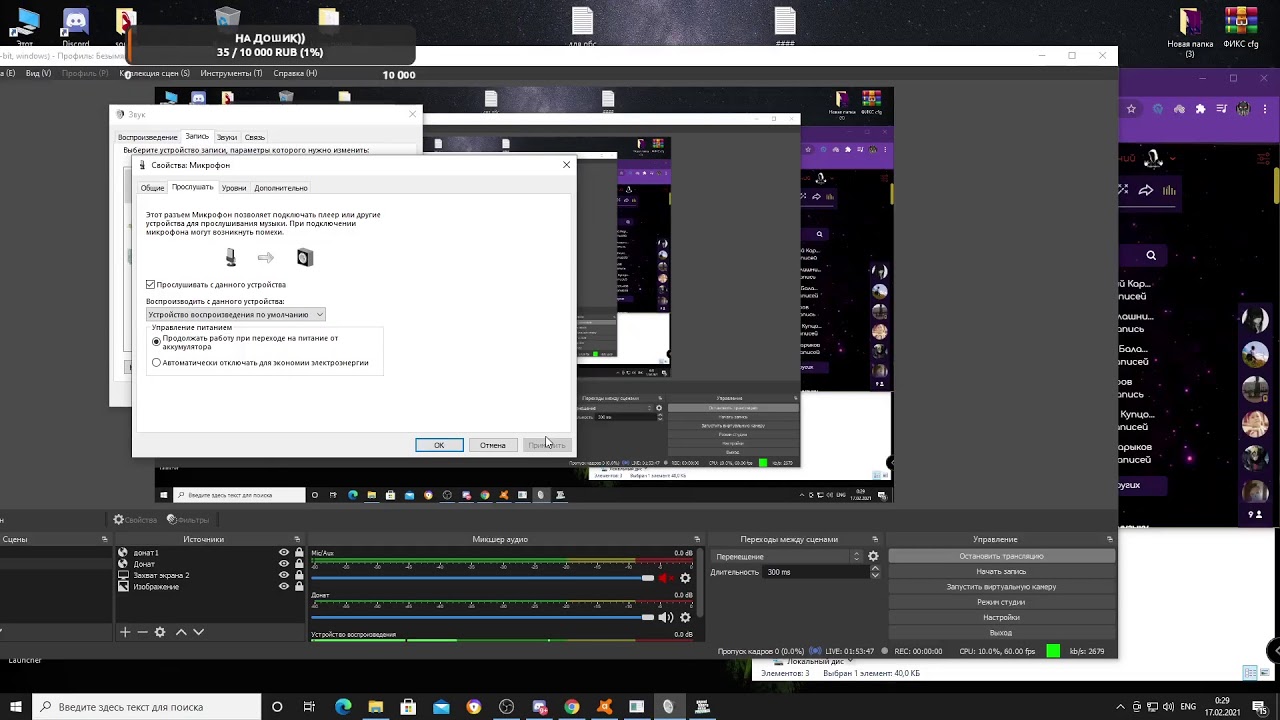Uncheck Прослушивать с данного устройства checkbox

pyautogui.click(x=150, y=285)
